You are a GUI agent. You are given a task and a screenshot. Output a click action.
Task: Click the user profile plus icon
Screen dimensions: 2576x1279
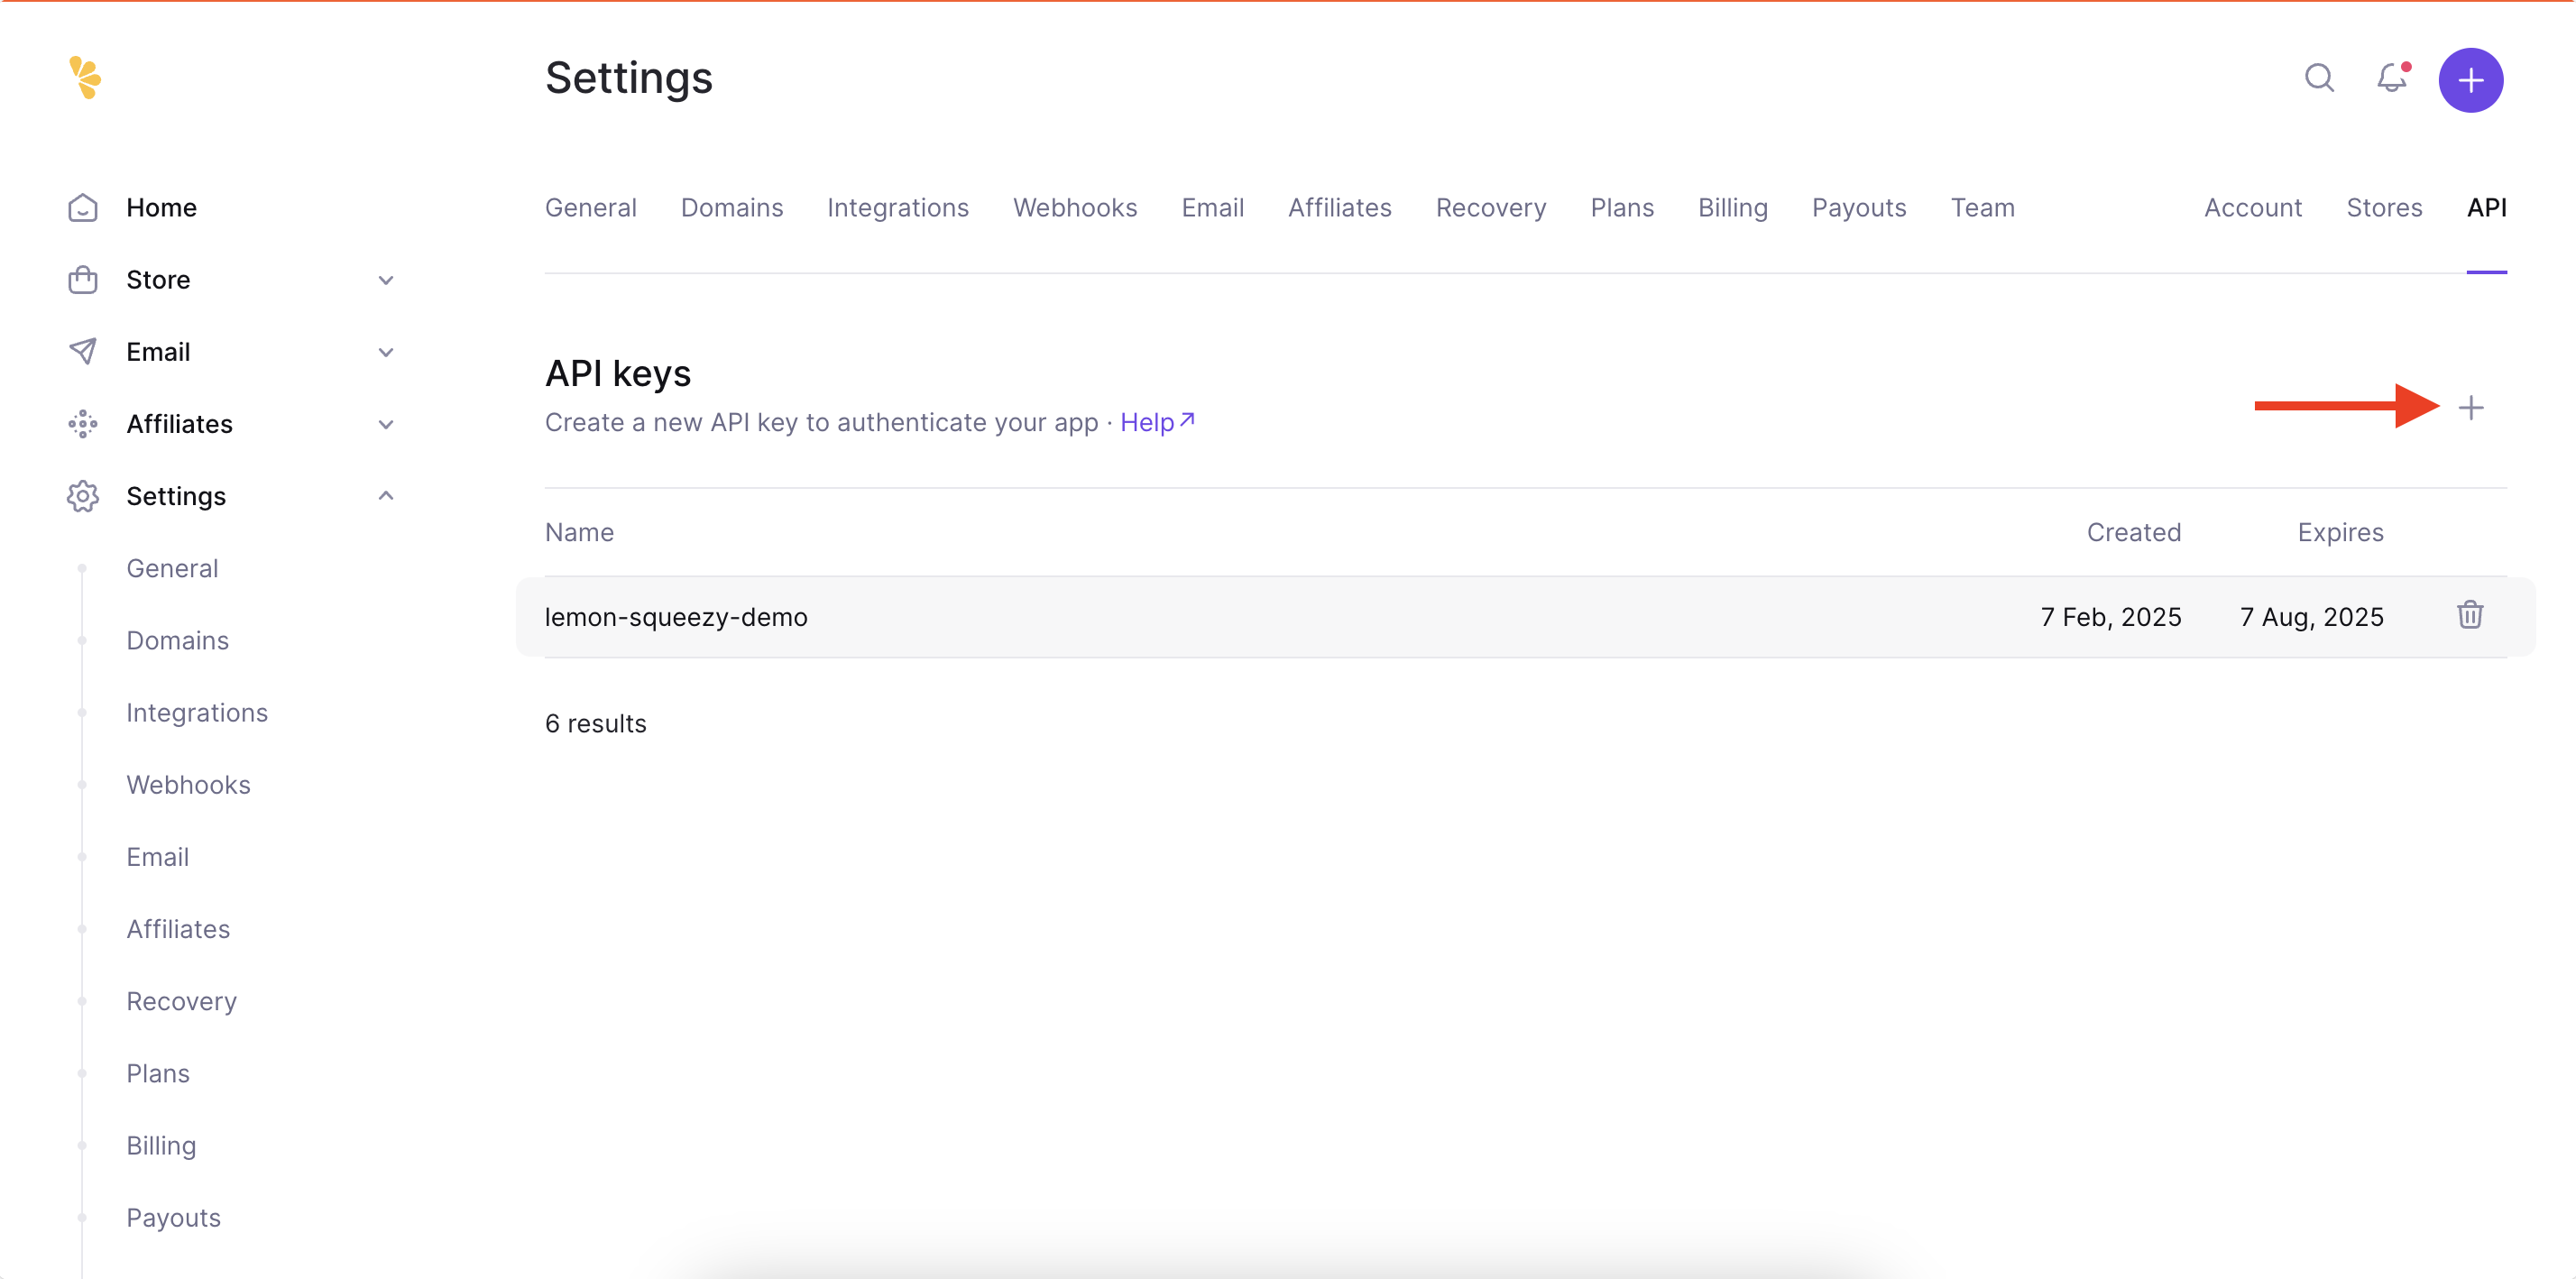pyautogui.click(x=2470, y=78)
